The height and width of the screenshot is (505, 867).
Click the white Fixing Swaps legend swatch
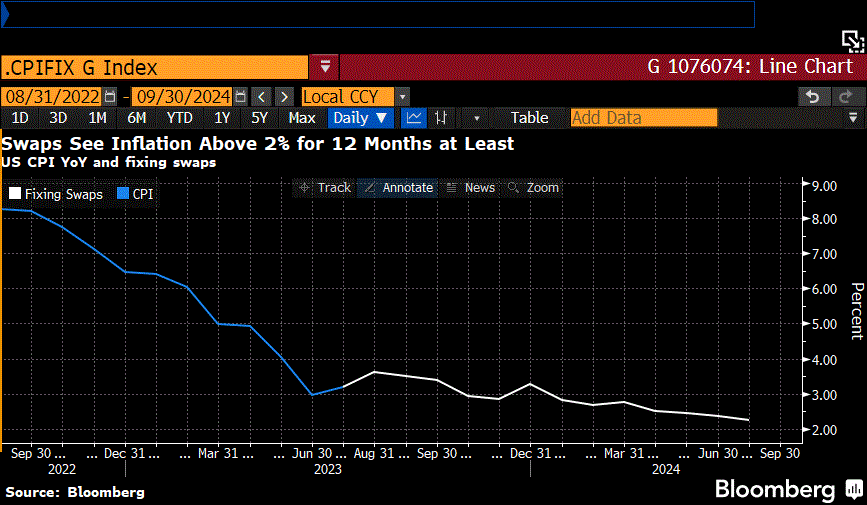[x=15, y=194]
